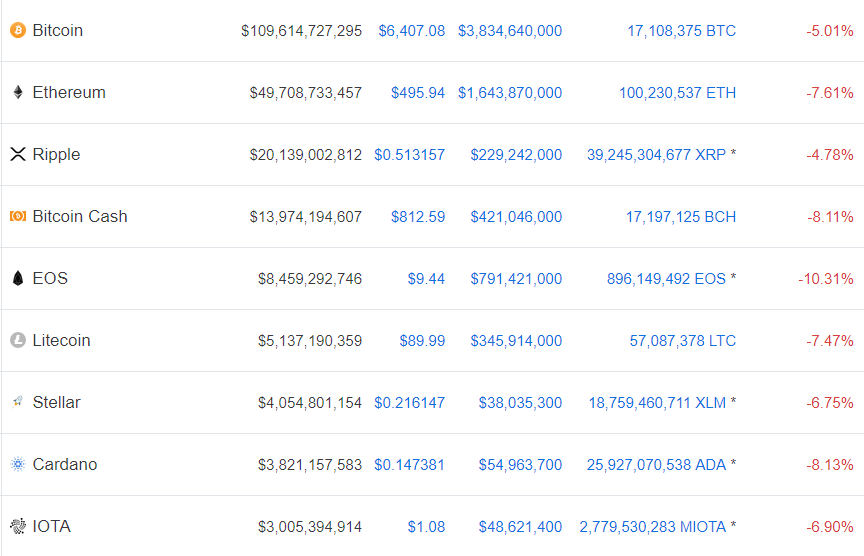The height and width of the screenshot is (556, 864).
Task: Click the Bitcoin Cash orange icon
Action: pos(18,216)
